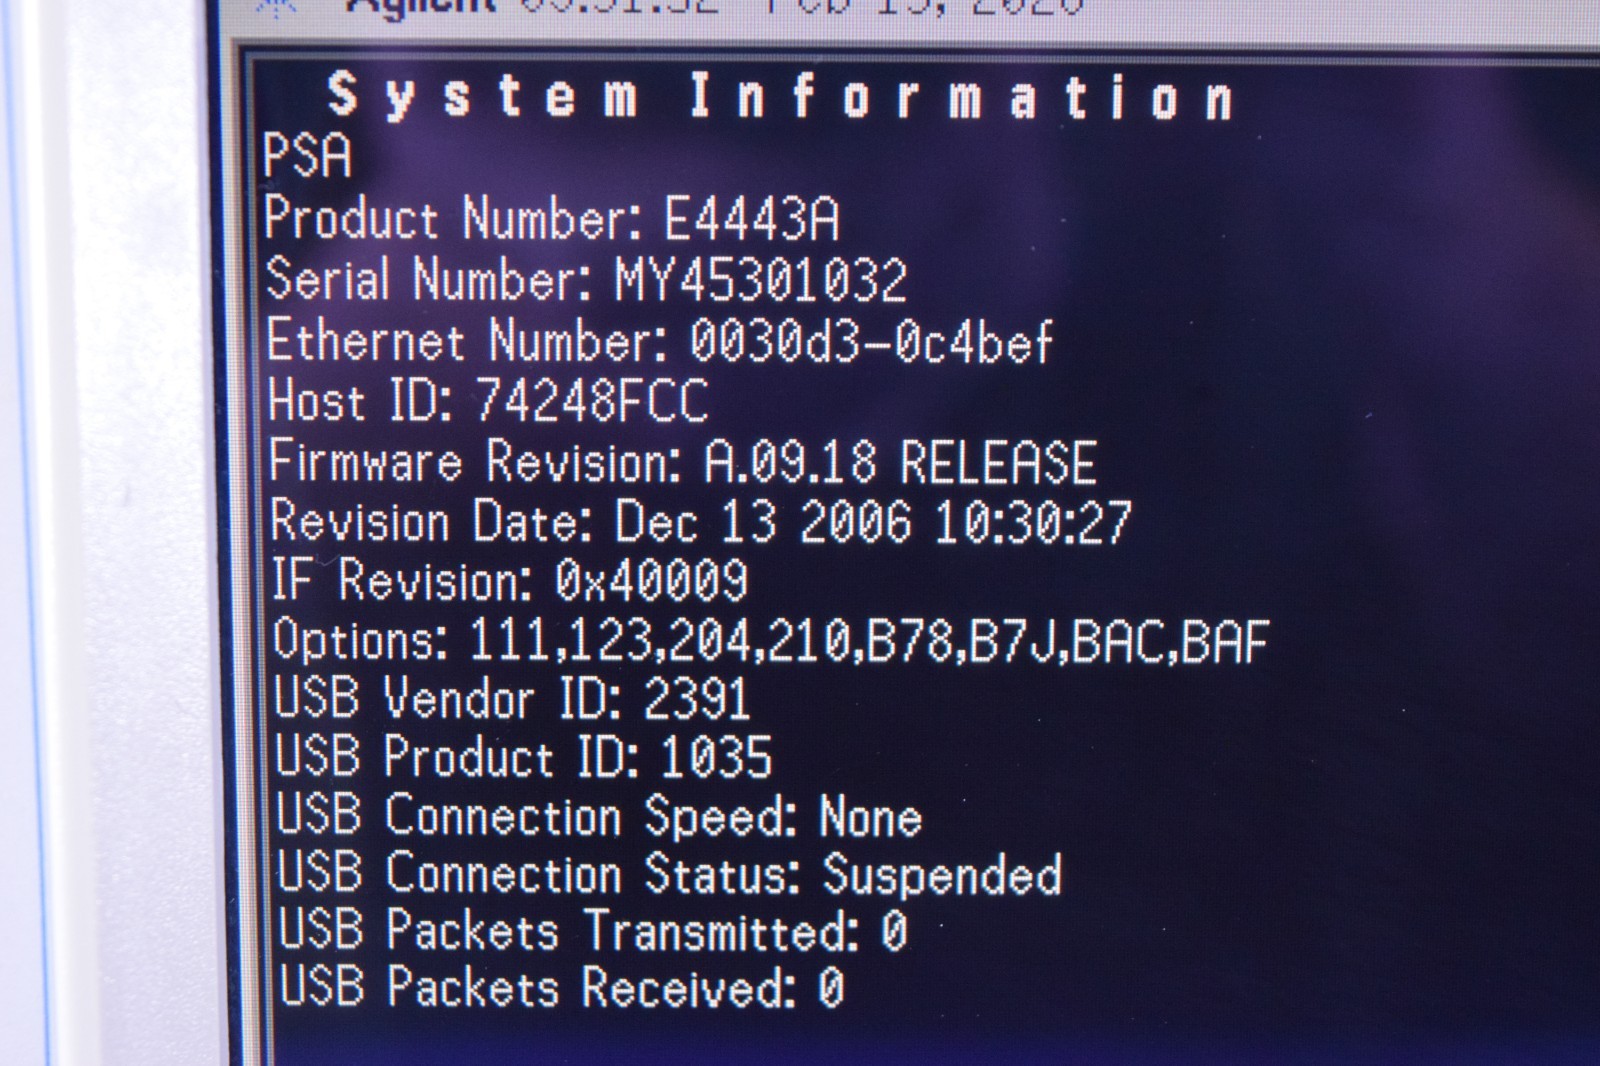Click the IF Revision 0x40009 entry
The width and height of the screenshot is (1600, 1066).
509,580
